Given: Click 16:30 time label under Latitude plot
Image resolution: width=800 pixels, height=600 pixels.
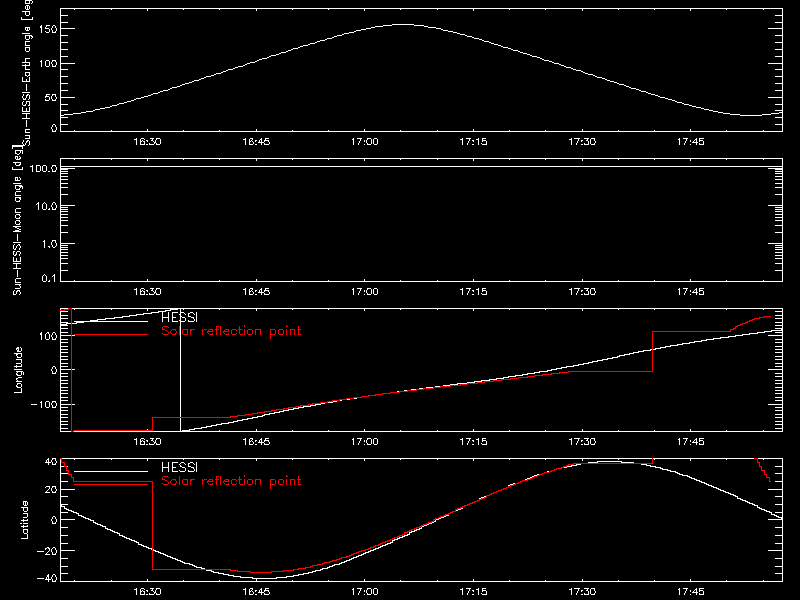Looking at the screenshot, I should click(x=147, y=592).
